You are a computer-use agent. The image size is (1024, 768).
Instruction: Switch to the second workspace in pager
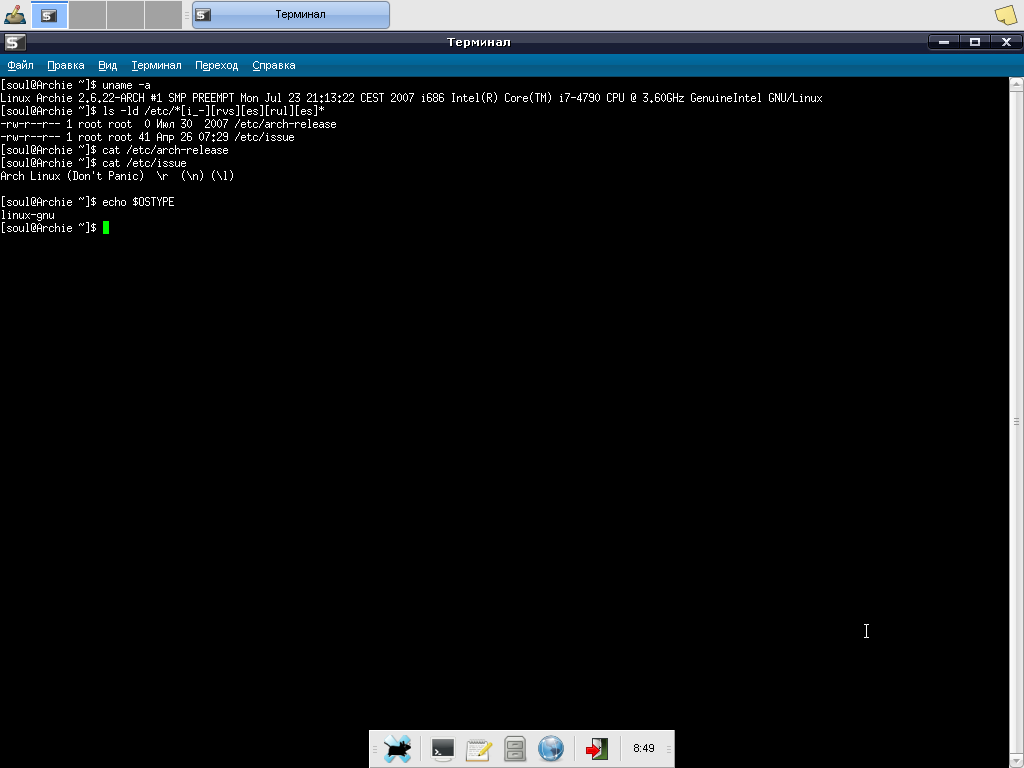point(88,15)
